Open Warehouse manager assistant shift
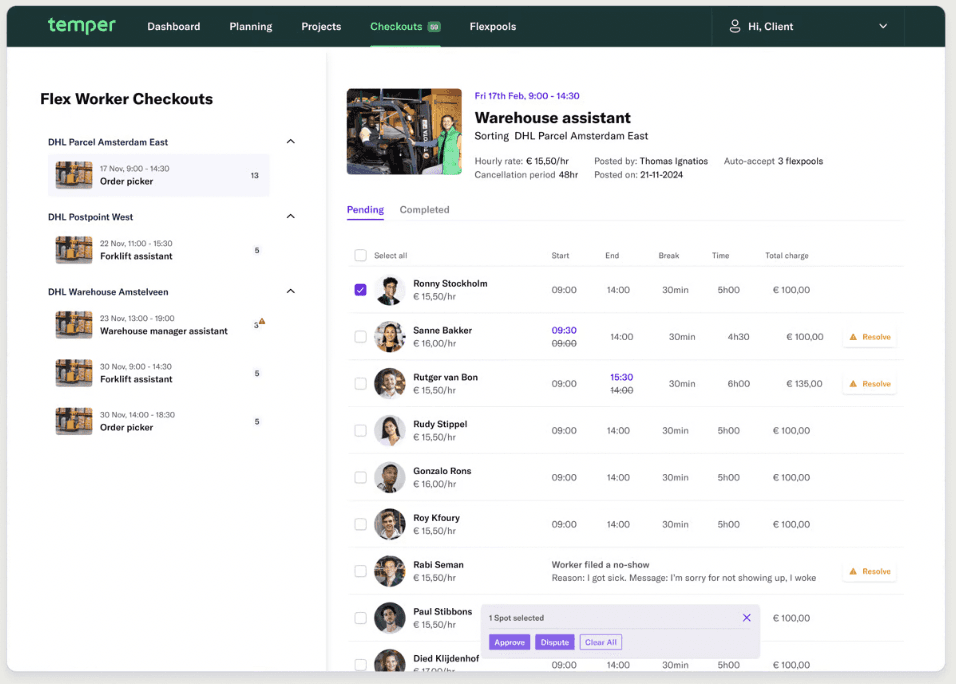 159,325
